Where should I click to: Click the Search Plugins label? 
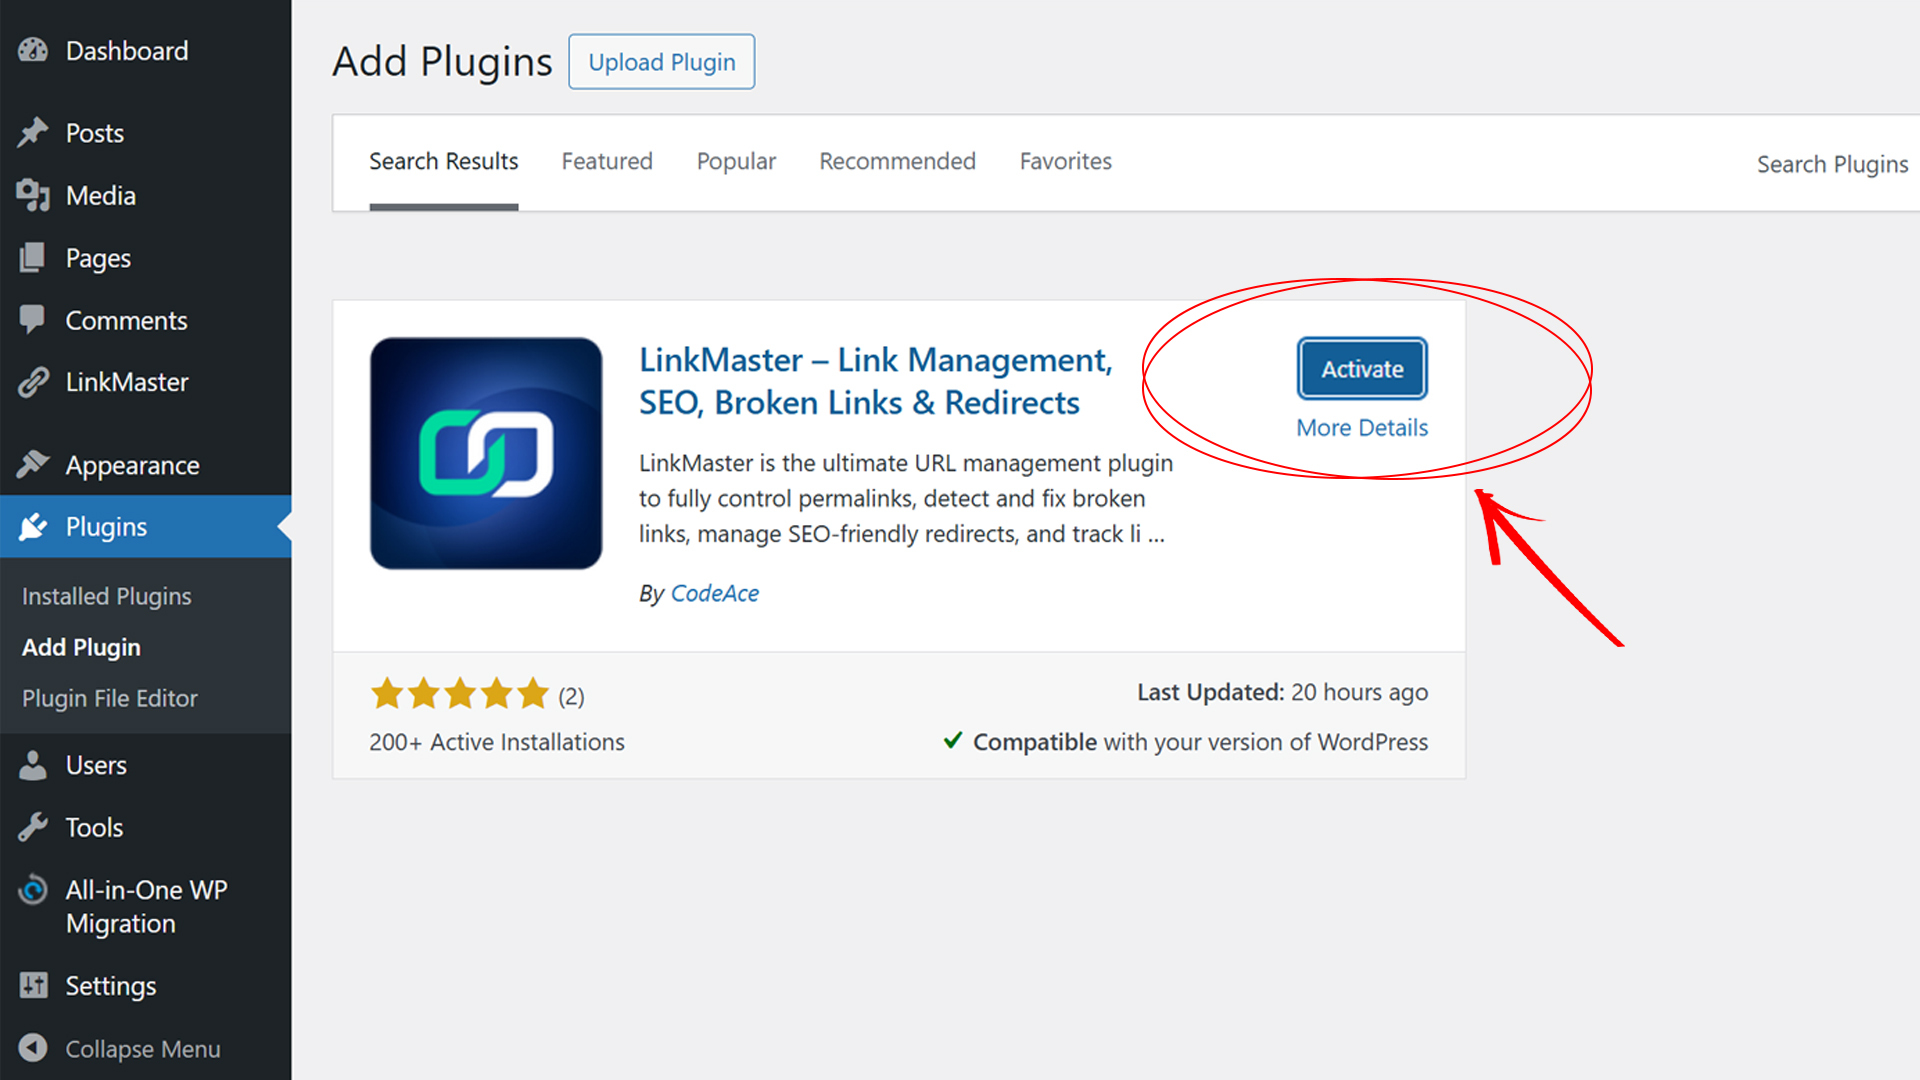pyautogui.click(x=1832, y=164)
